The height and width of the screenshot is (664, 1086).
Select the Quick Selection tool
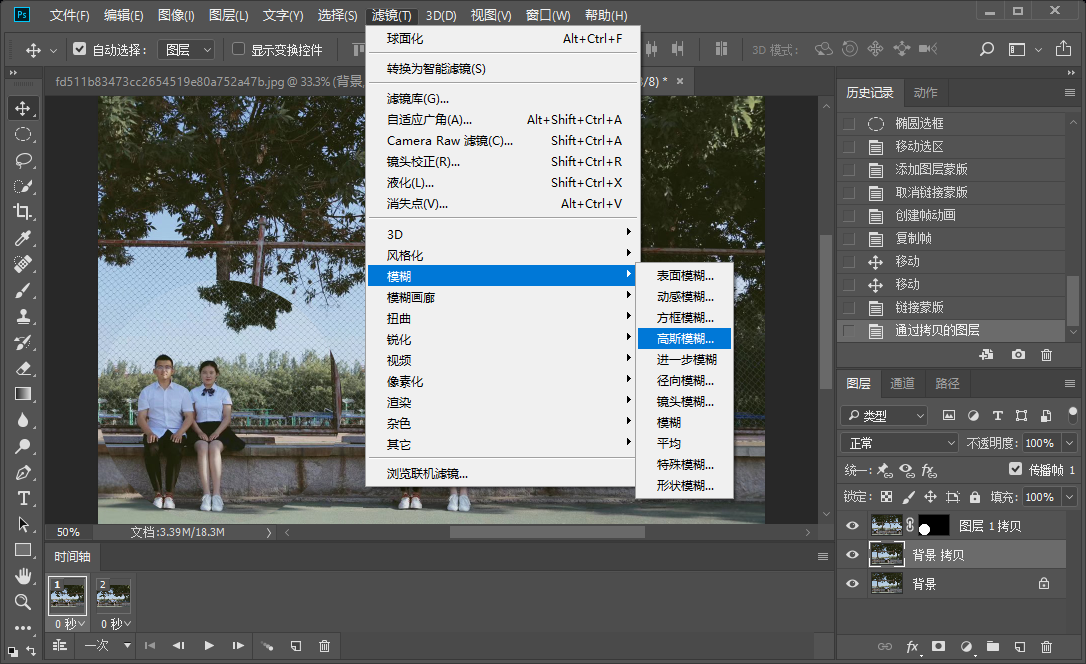tap(23, 186)
